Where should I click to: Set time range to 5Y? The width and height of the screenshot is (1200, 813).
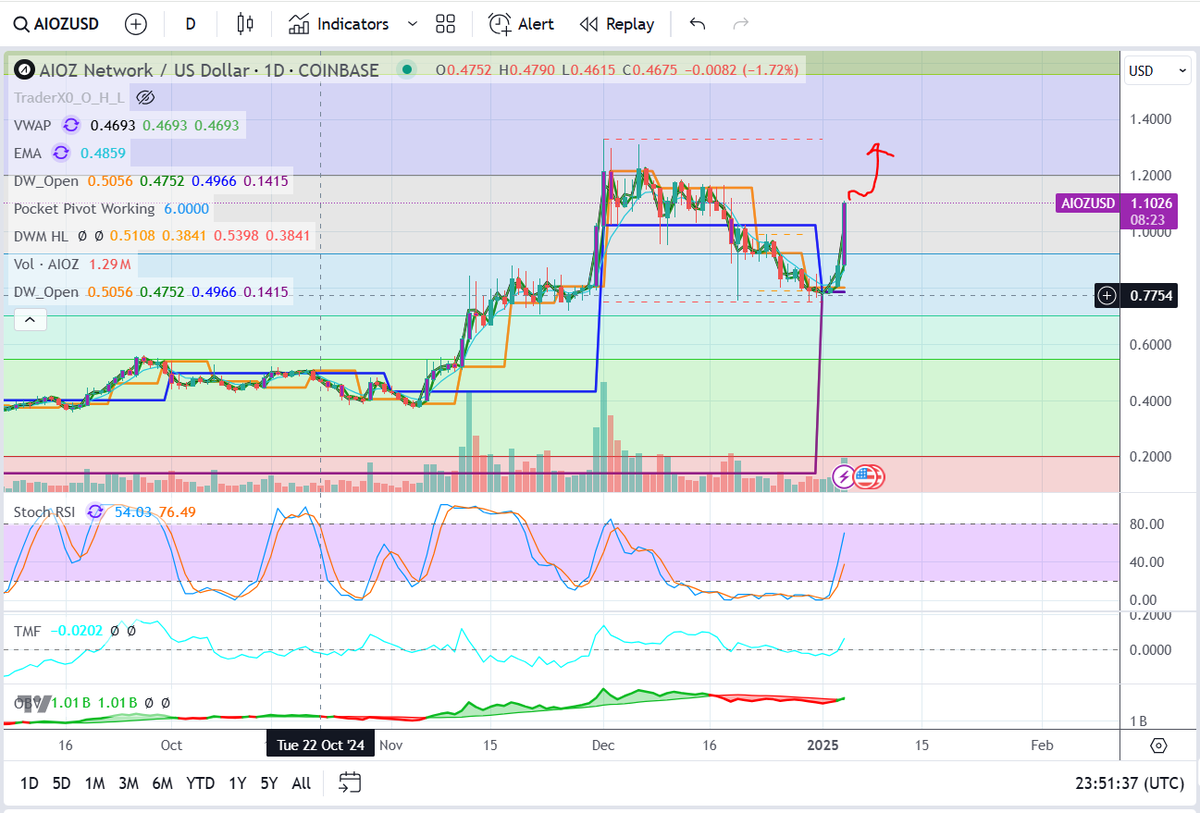tap(269, 783)
